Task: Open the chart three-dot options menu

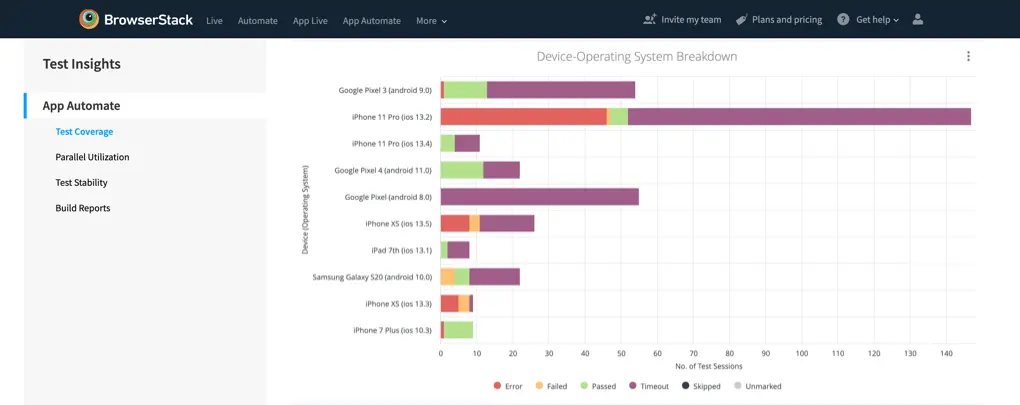Action: tap(968, 57)
